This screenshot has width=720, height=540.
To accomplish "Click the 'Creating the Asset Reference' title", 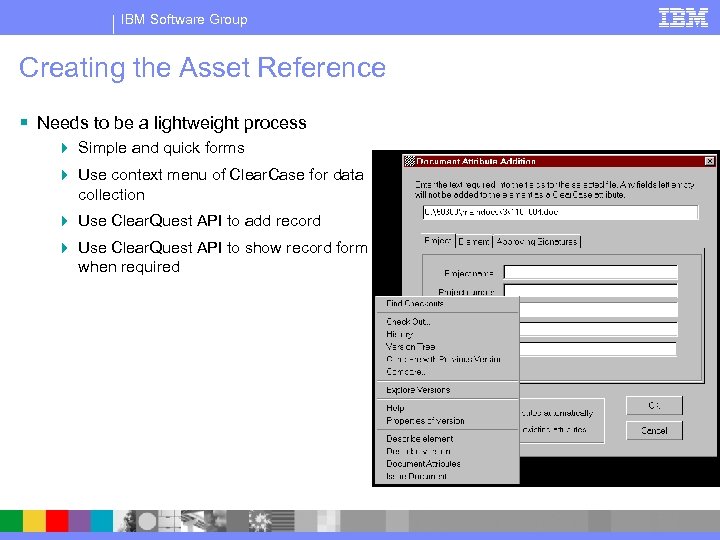I will [x=202, y=68].
